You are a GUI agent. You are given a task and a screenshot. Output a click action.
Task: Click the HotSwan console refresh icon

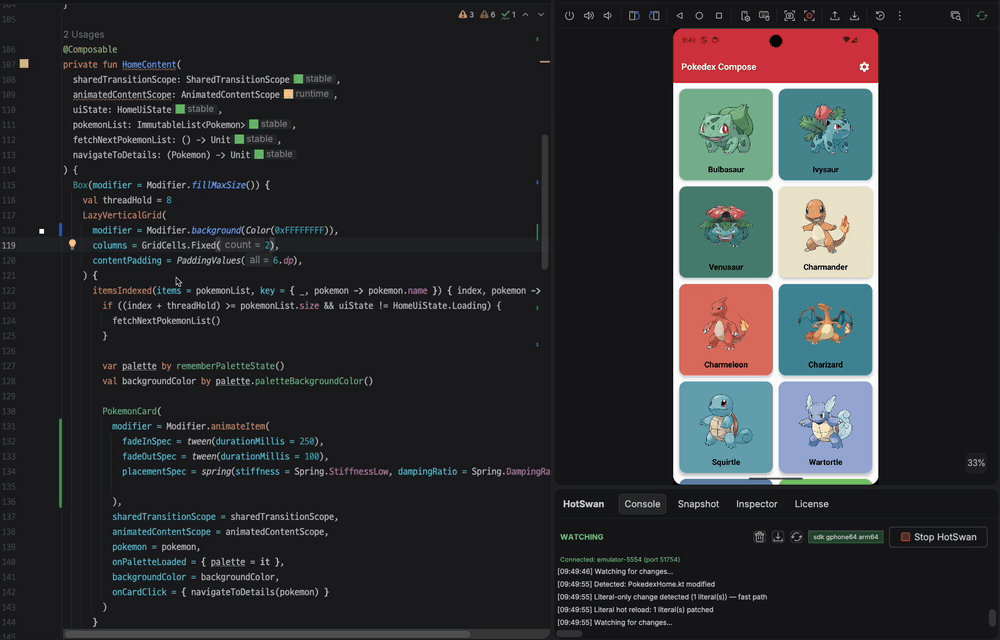click(x=797, y=537)
